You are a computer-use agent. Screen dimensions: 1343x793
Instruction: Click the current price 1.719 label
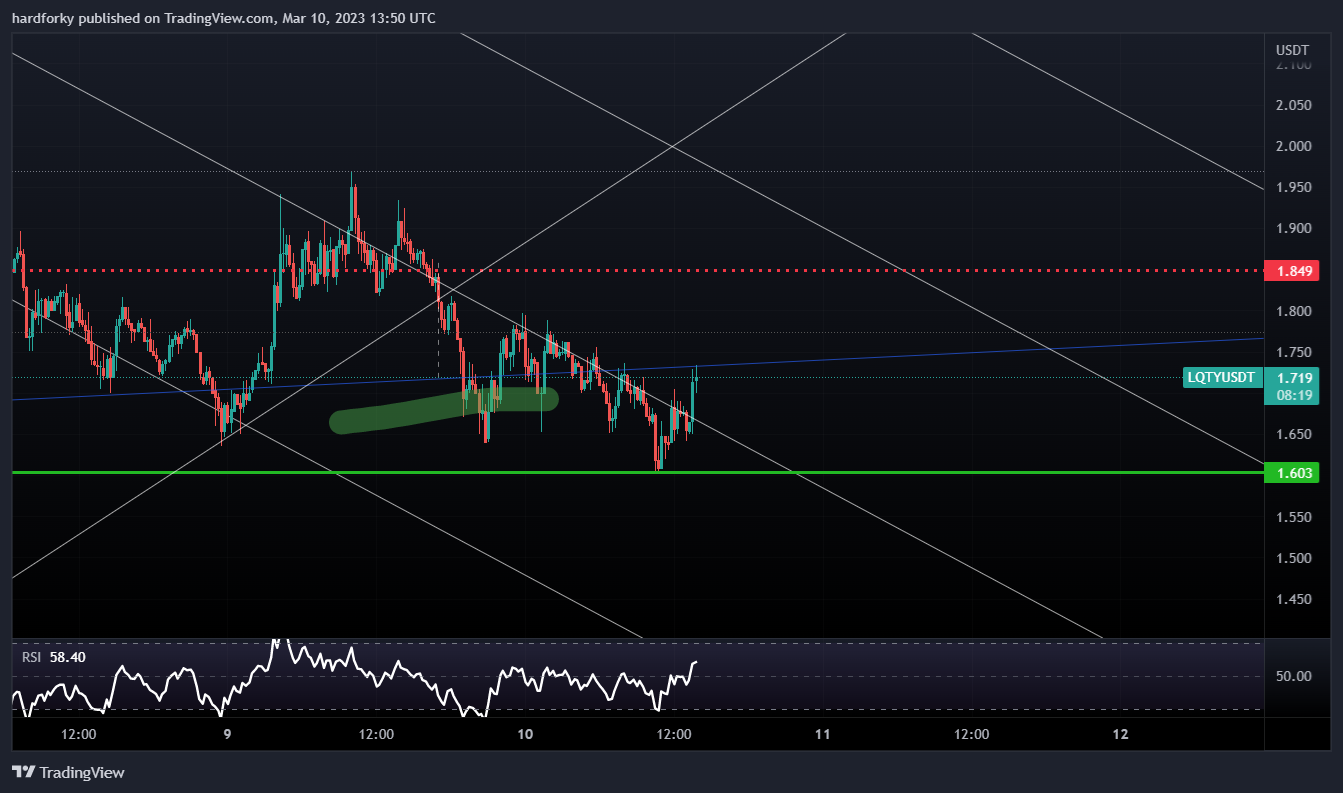point(1292,378)
